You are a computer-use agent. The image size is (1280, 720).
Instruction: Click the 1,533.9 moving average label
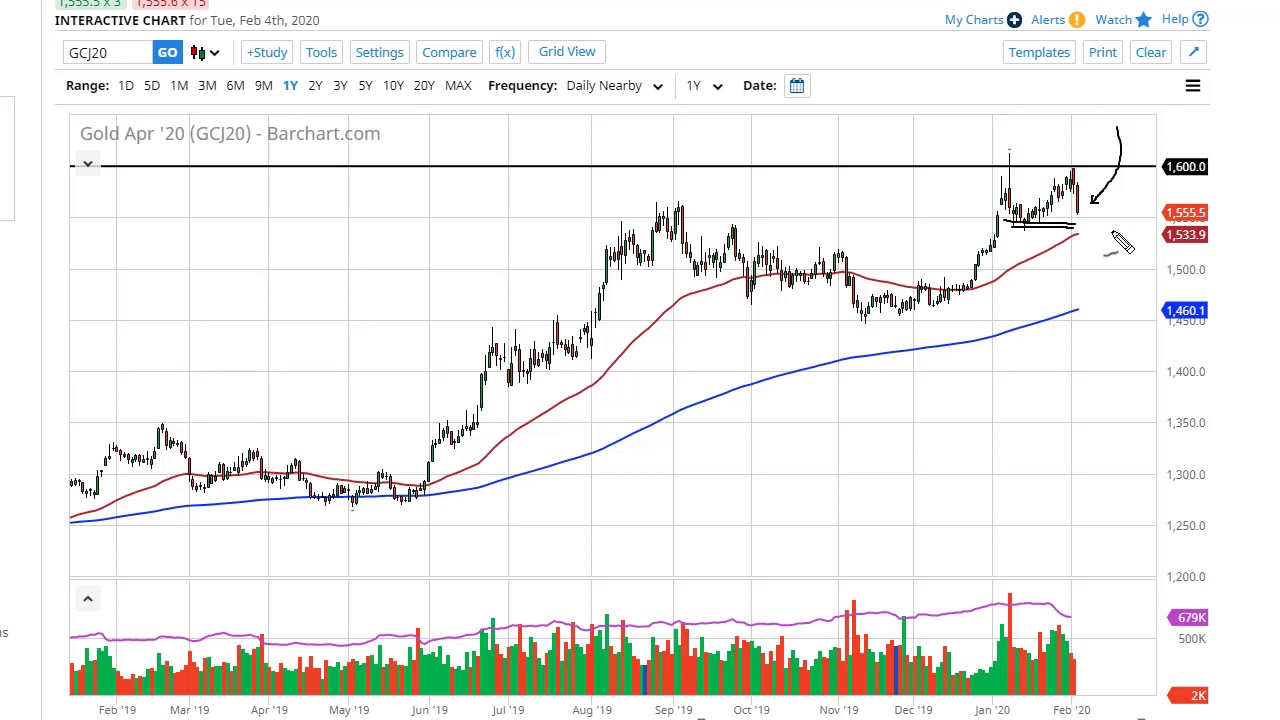[1186, 235]
